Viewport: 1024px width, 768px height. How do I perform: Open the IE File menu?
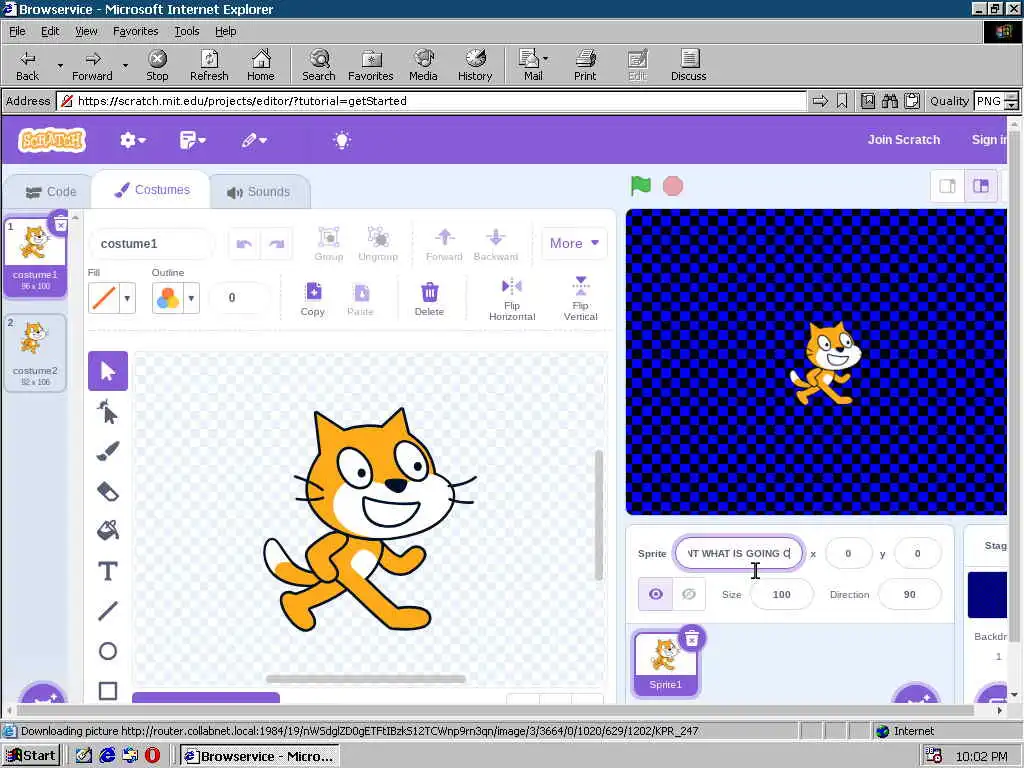point(17,31)
